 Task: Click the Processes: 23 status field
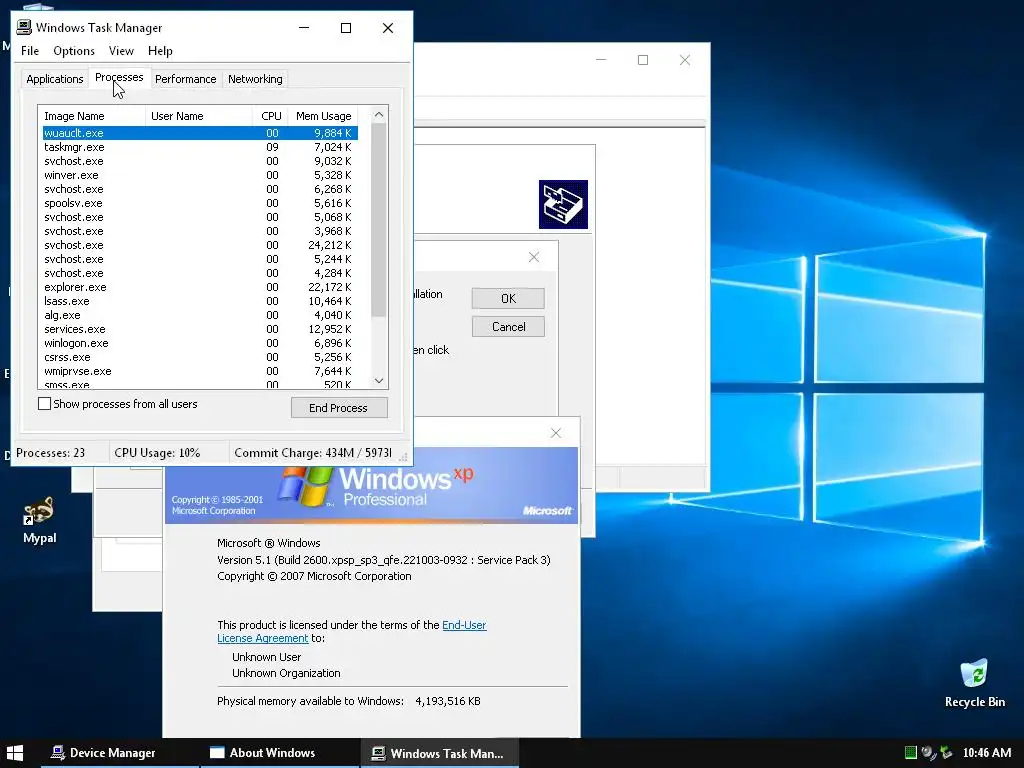[60, 453]
